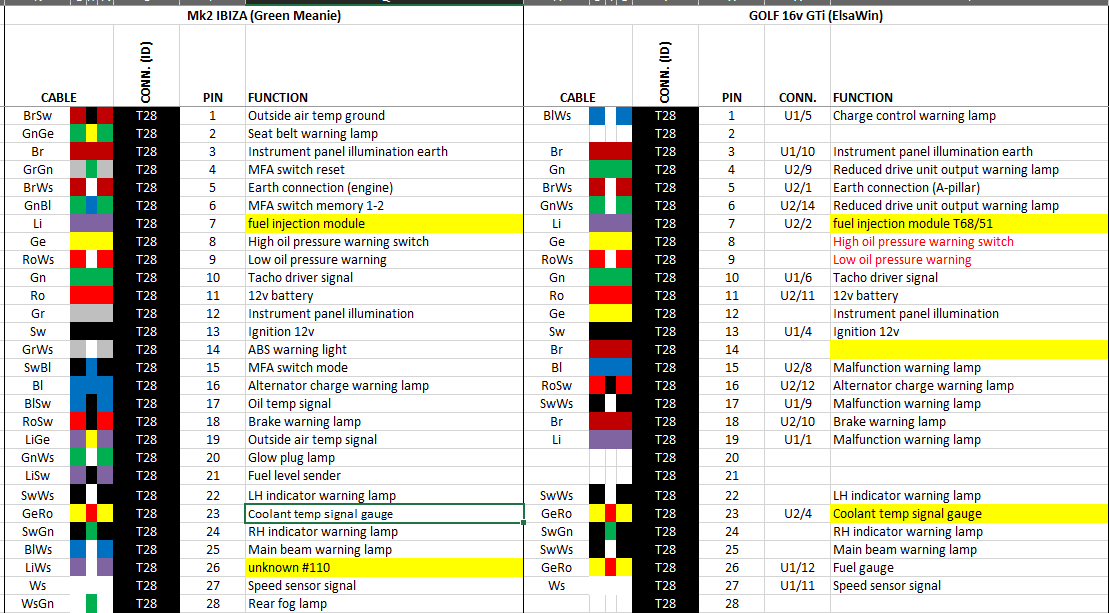Select connector cell "U1/5"
Viewport: 1109px width, 613px height.
(x=798, y=115)
